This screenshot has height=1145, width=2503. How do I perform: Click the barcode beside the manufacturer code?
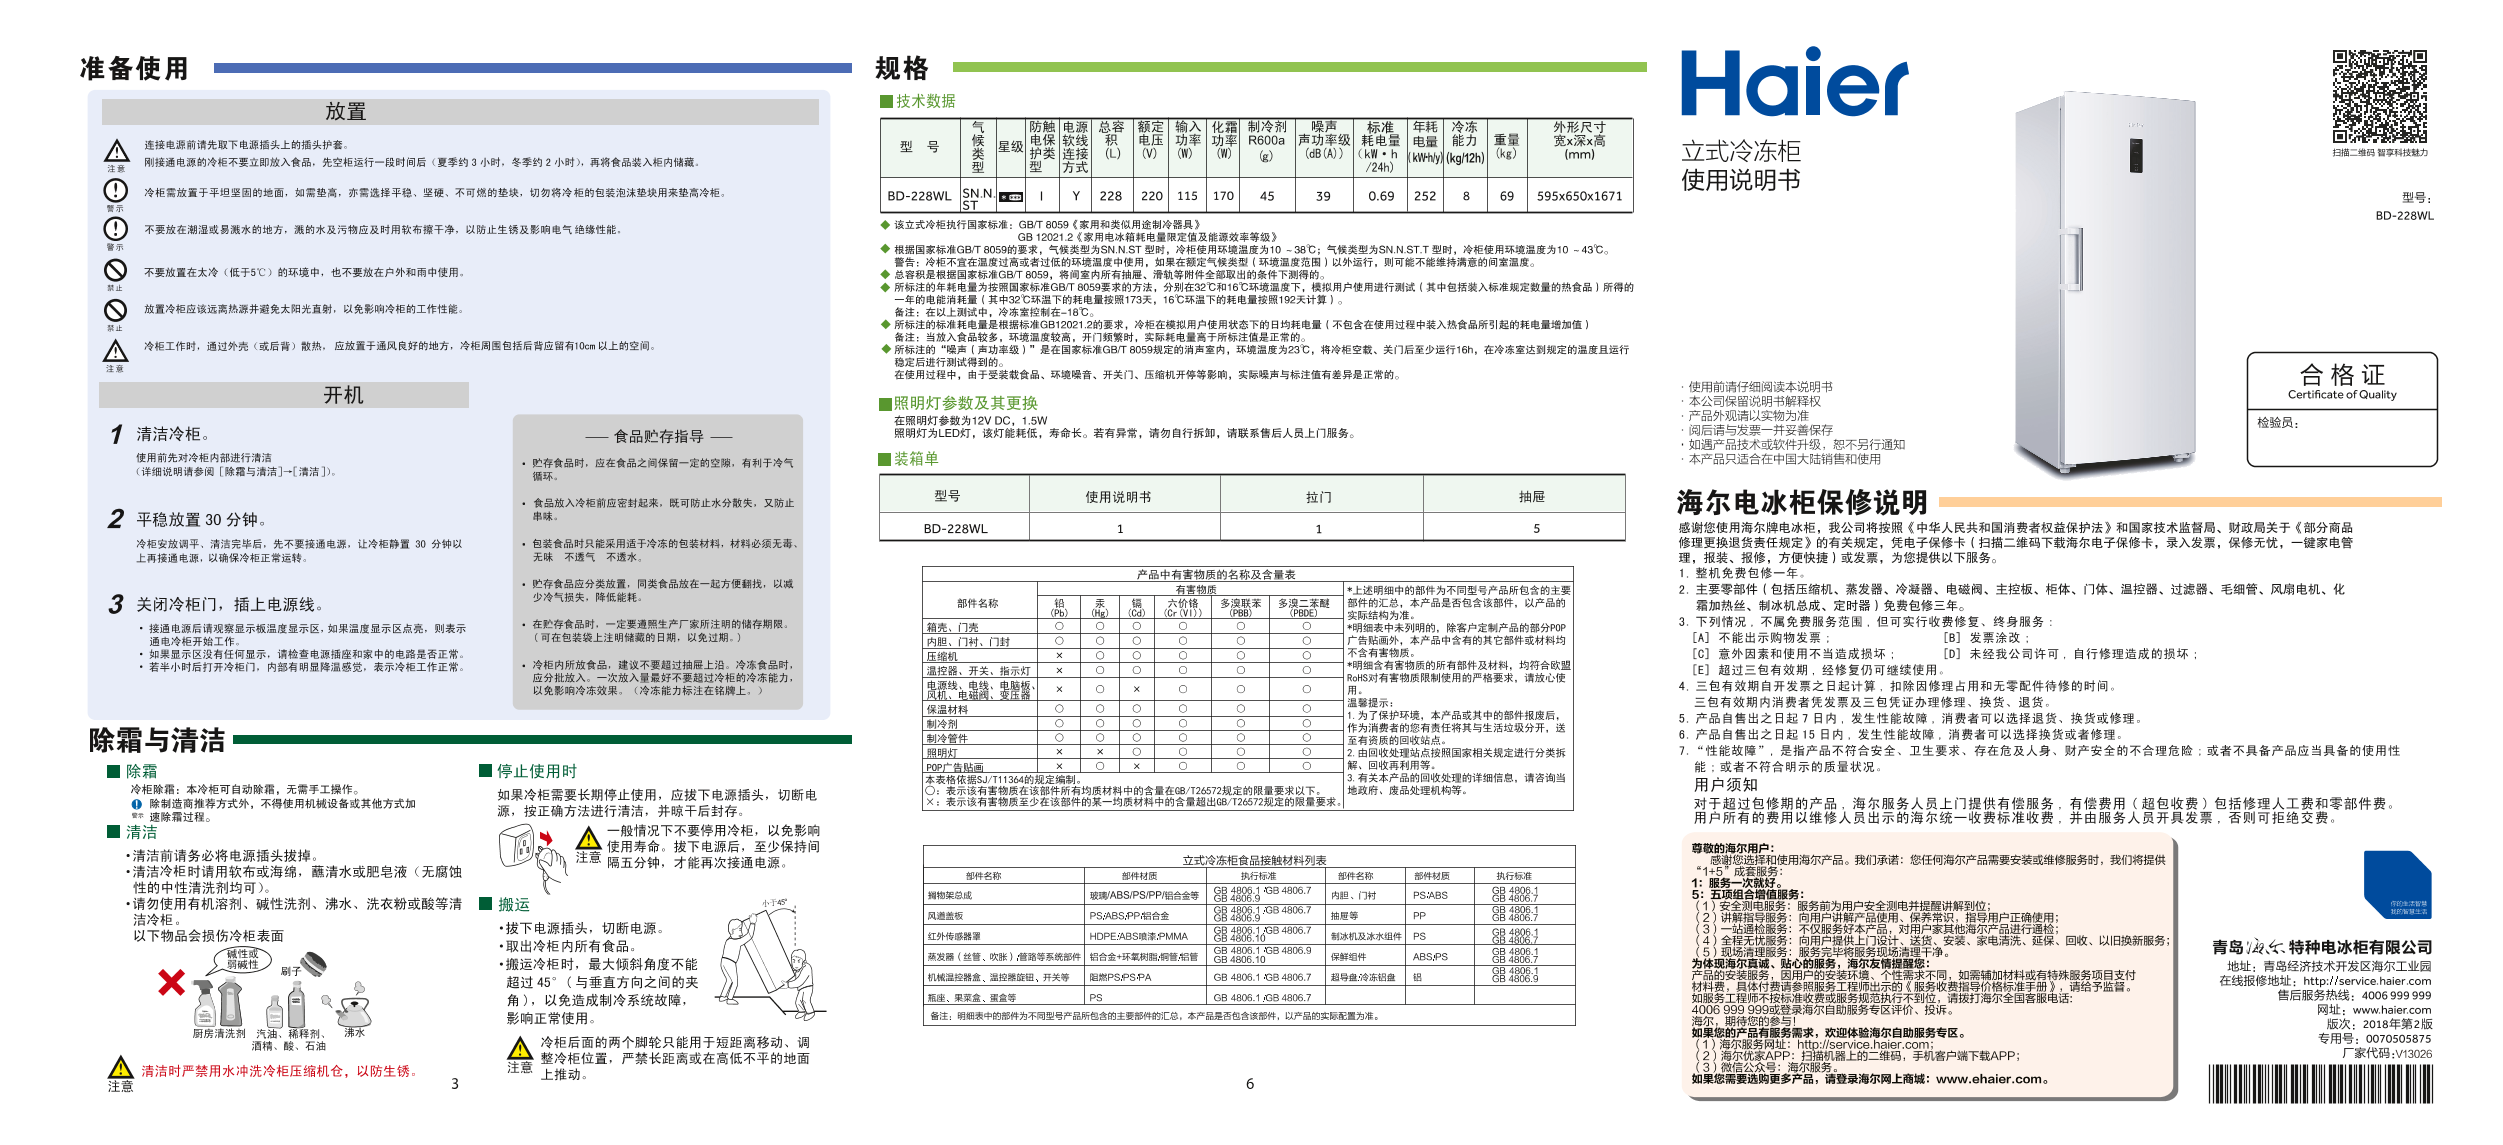tap(2320, 1084)
